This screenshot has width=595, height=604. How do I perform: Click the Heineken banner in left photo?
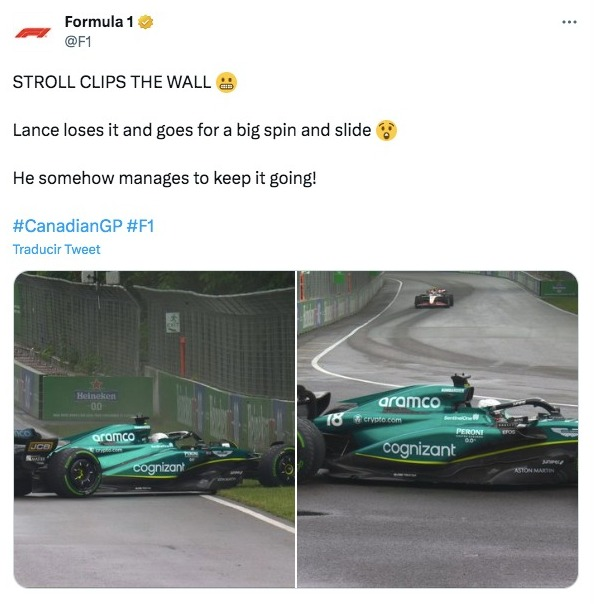[x=96, y=398]
